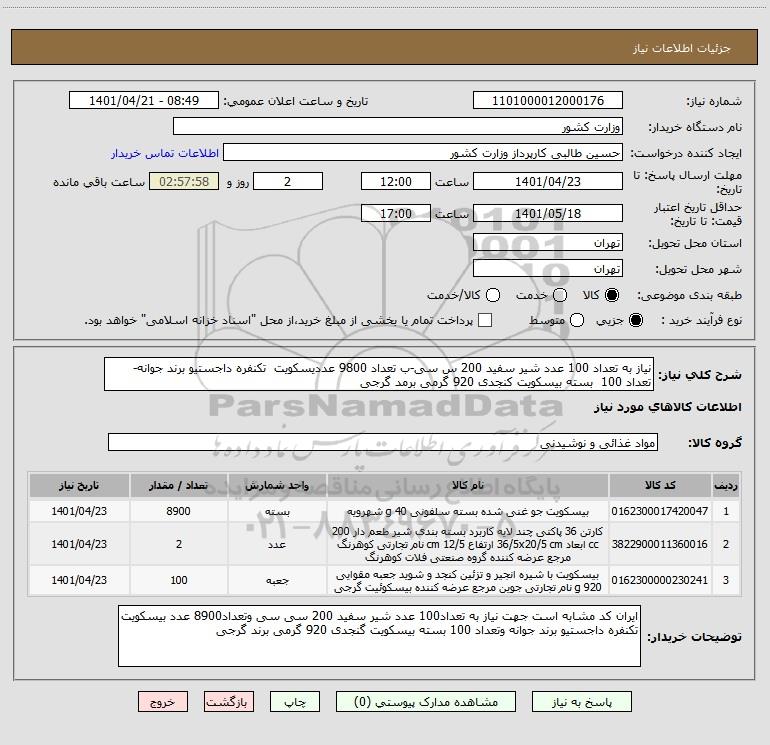Select the کالا radio button
The image size is (770, 745).
612,295
